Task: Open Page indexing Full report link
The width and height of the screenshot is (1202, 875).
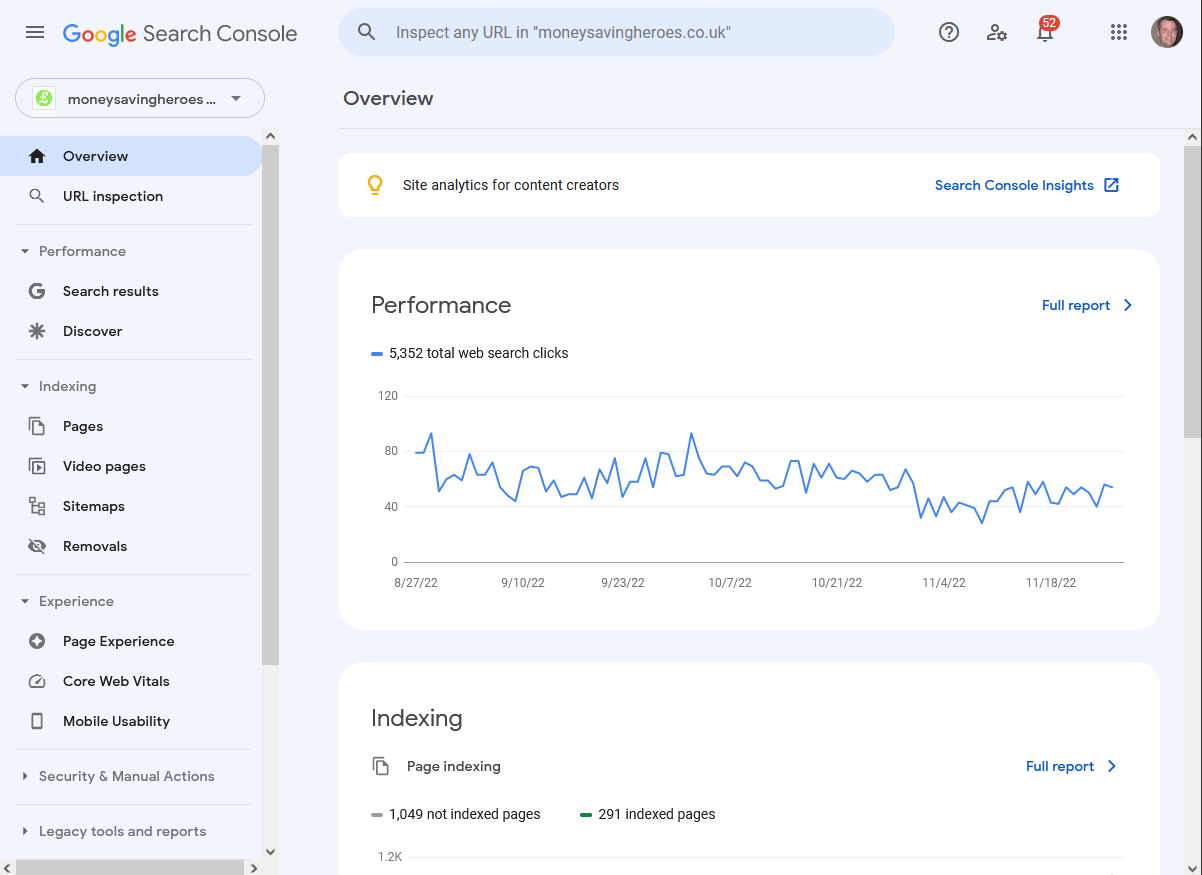Action: [1070, 766]
